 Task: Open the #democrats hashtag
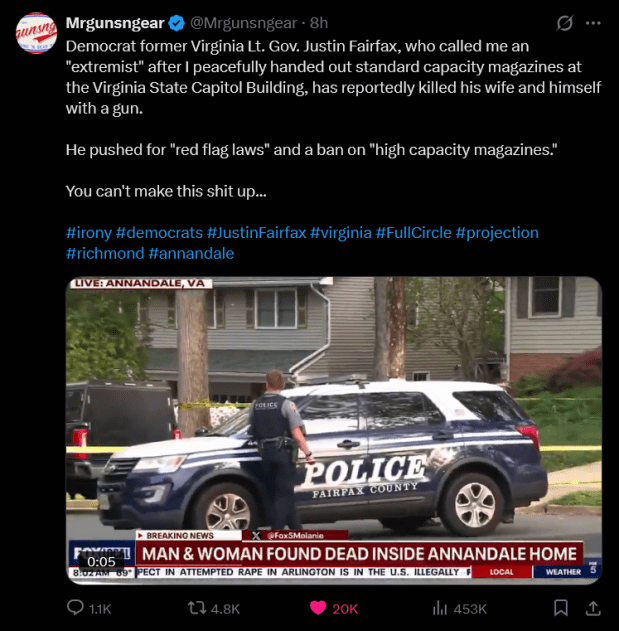coord(159,233)
